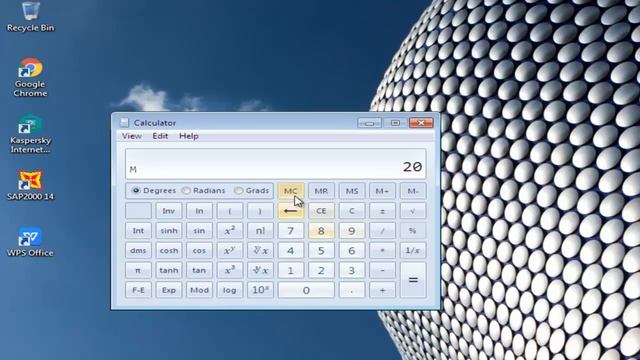Click the backspace arrow key

pyautogui.click(x=291, y=211)
